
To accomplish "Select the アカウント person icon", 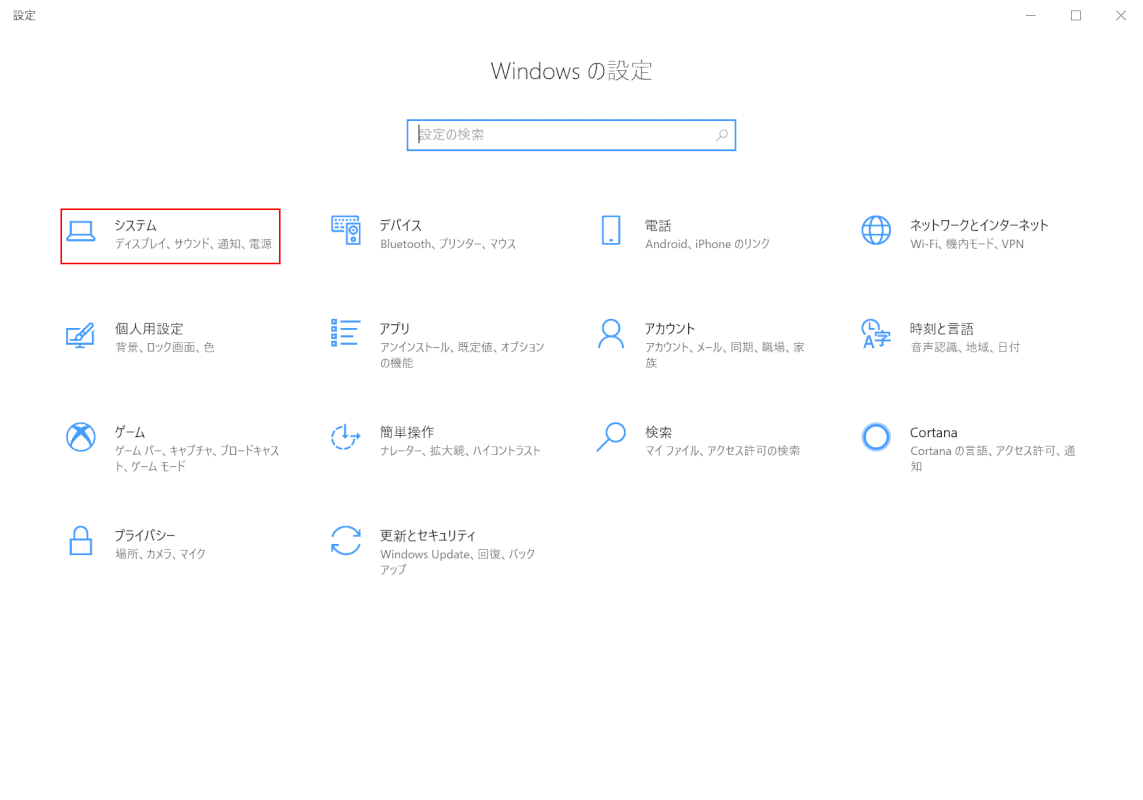I will (x=611, y=334).
